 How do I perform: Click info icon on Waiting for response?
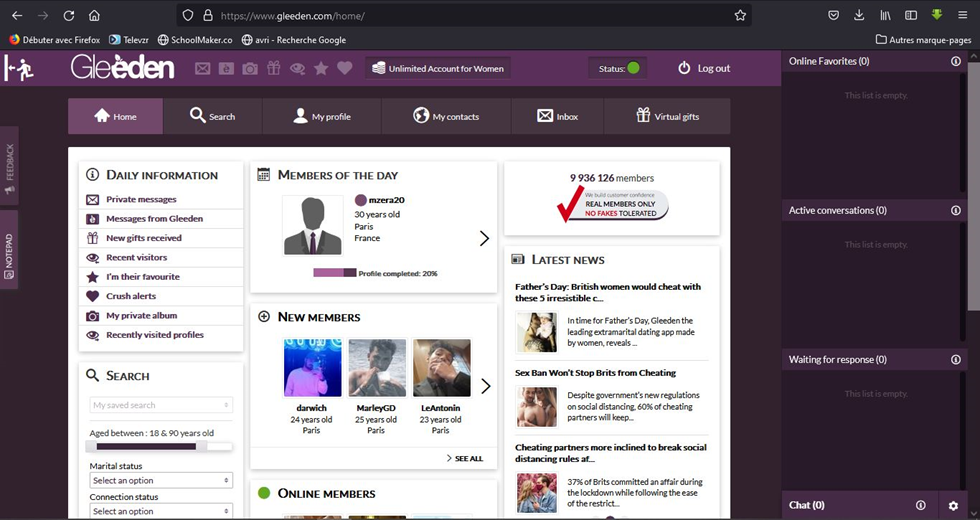coord(956,359)
